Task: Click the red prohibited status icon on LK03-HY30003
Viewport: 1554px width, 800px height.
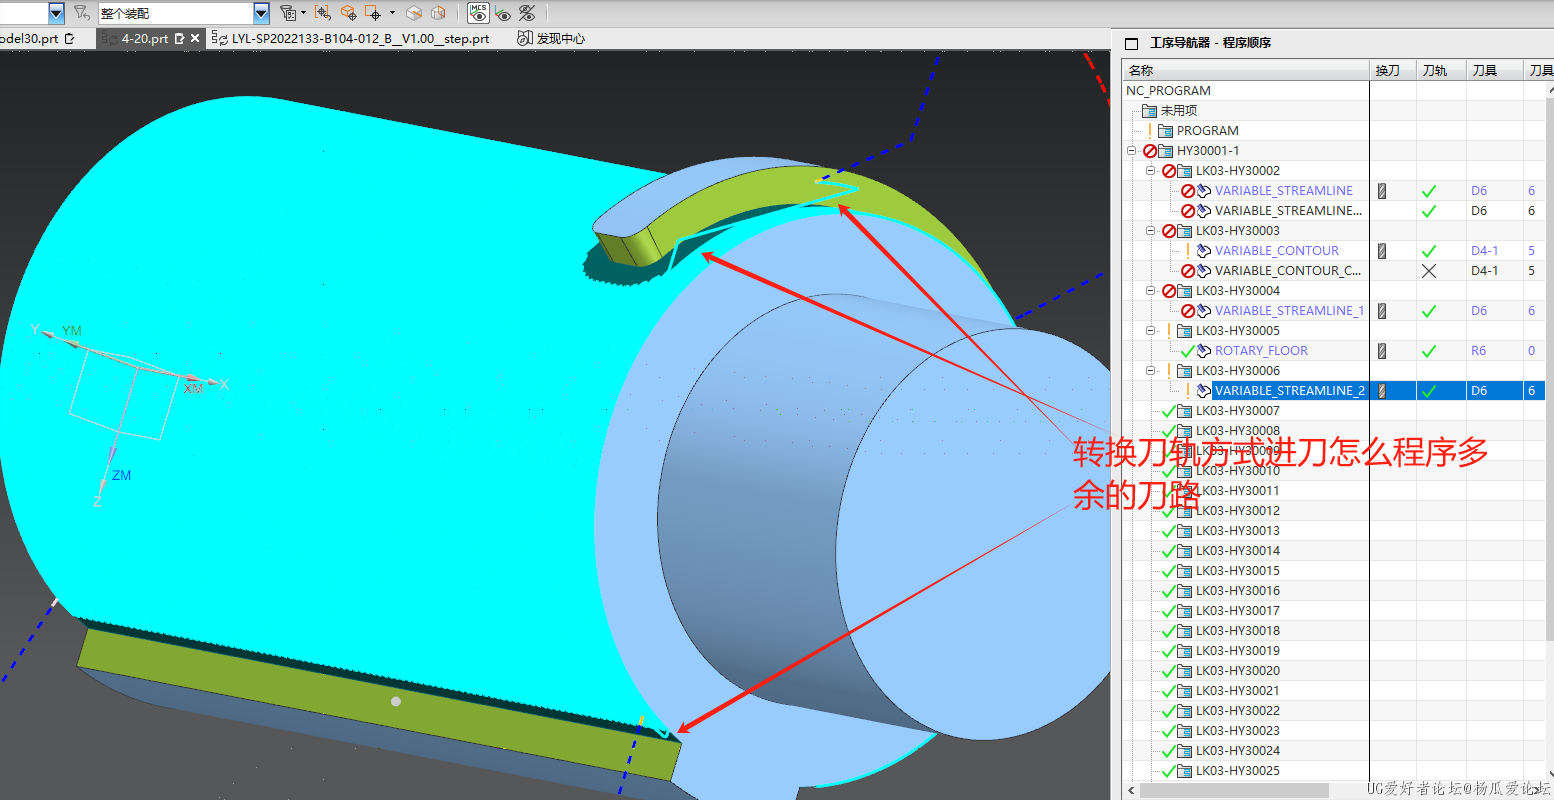Action: [x=1169, y=231]
